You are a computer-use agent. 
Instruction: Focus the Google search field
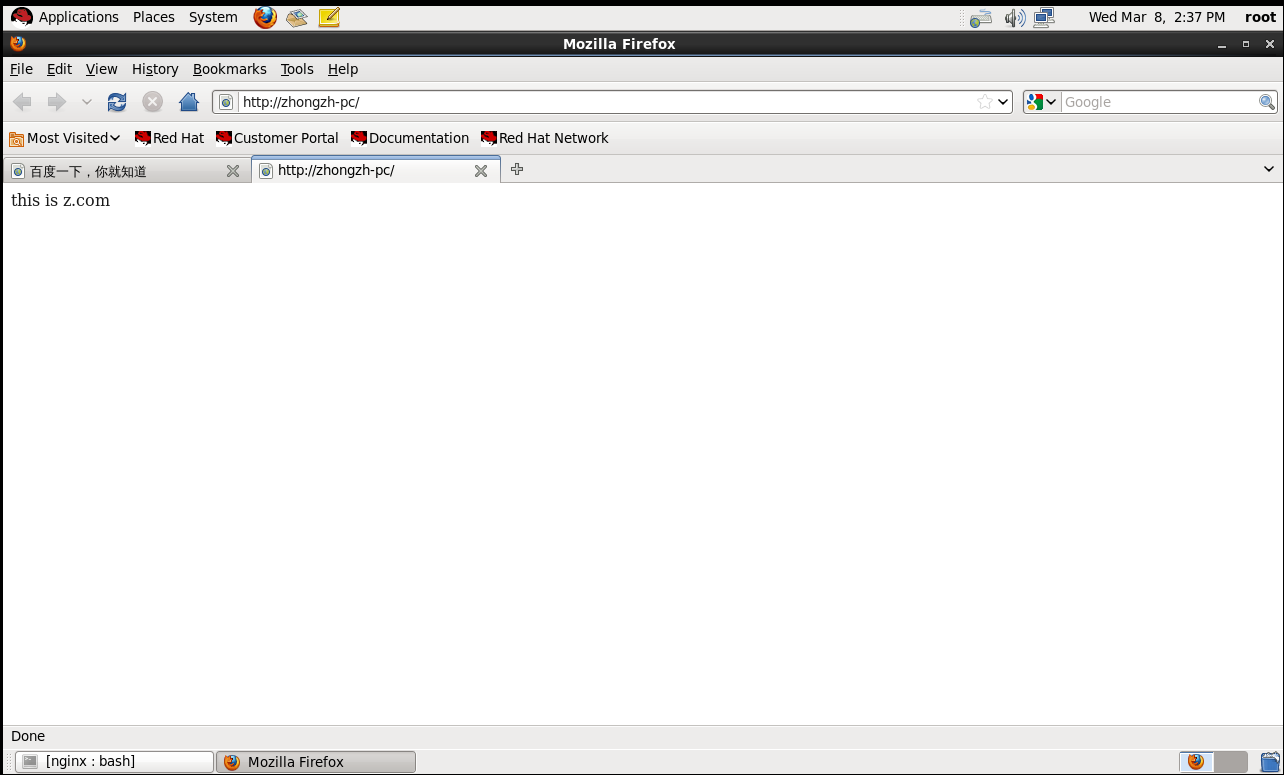click(x=1159, y=102)
